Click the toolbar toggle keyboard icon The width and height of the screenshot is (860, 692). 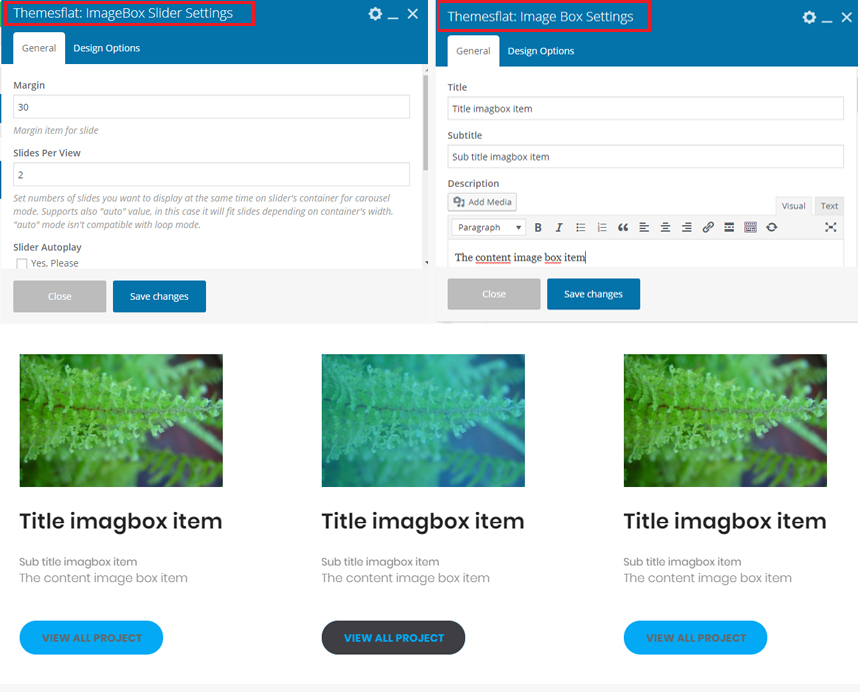(x=750, y=228)
